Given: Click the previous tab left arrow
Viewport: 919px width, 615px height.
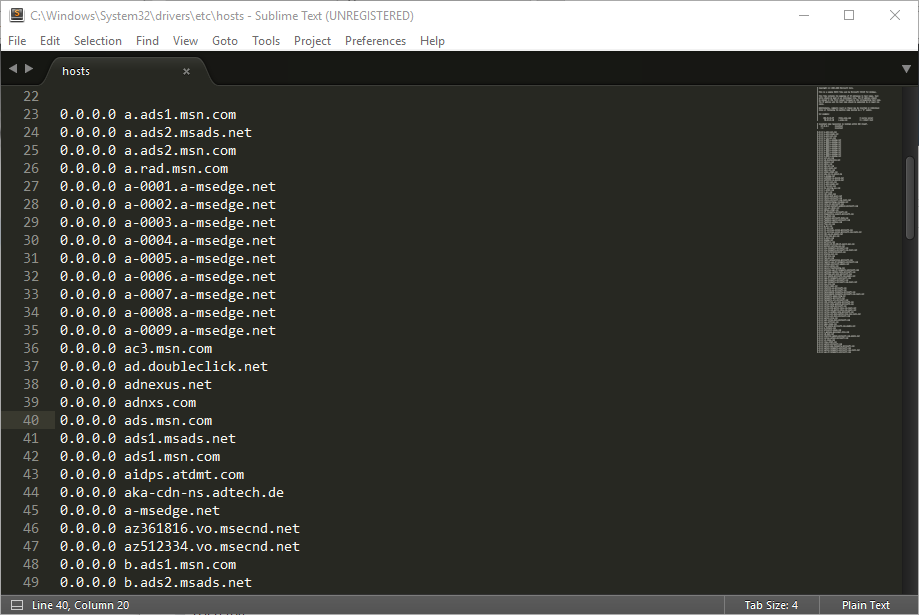Looking at the screenshot, I should (x=13, y=69).
